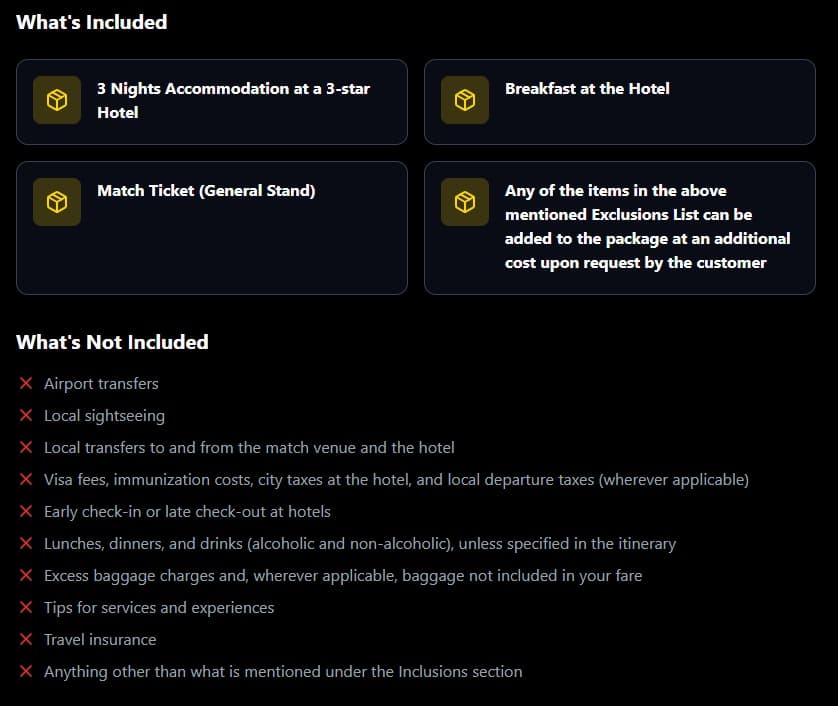
Task: Click the Match Ticket (General Stand) text
Action: (x=206, y=190)
